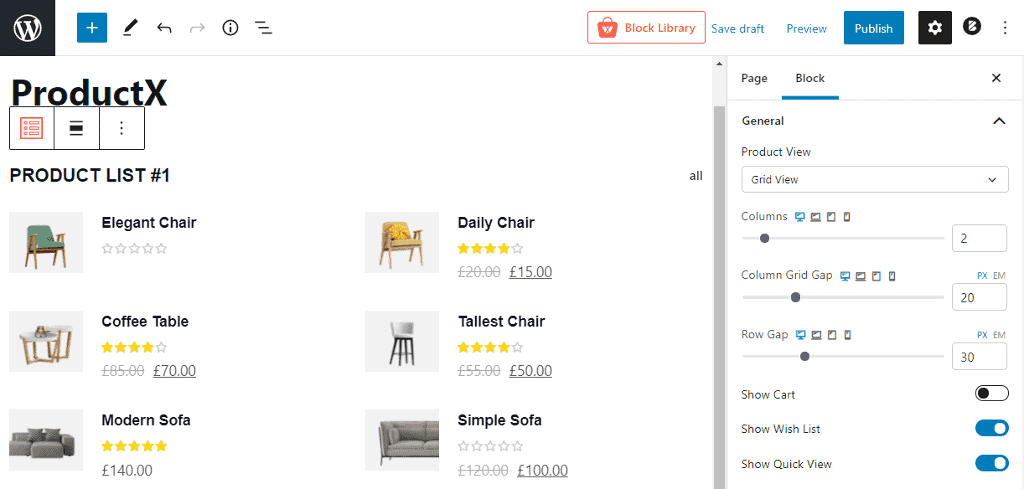Open the document Details info icon

pyautogui.click(x=230, y=28)
